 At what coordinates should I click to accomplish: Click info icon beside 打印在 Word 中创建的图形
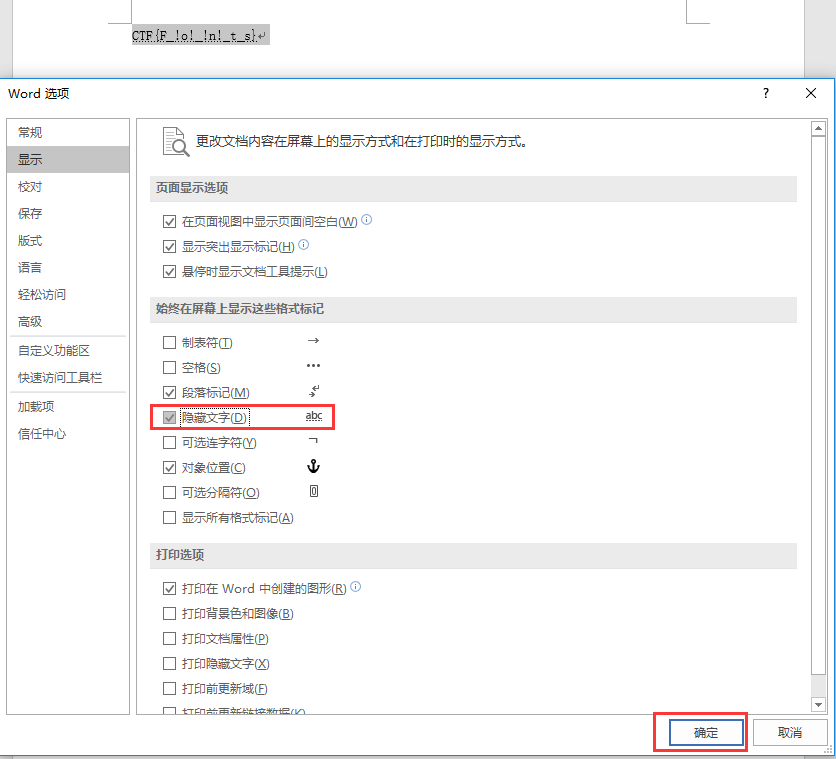pos(356,588)
